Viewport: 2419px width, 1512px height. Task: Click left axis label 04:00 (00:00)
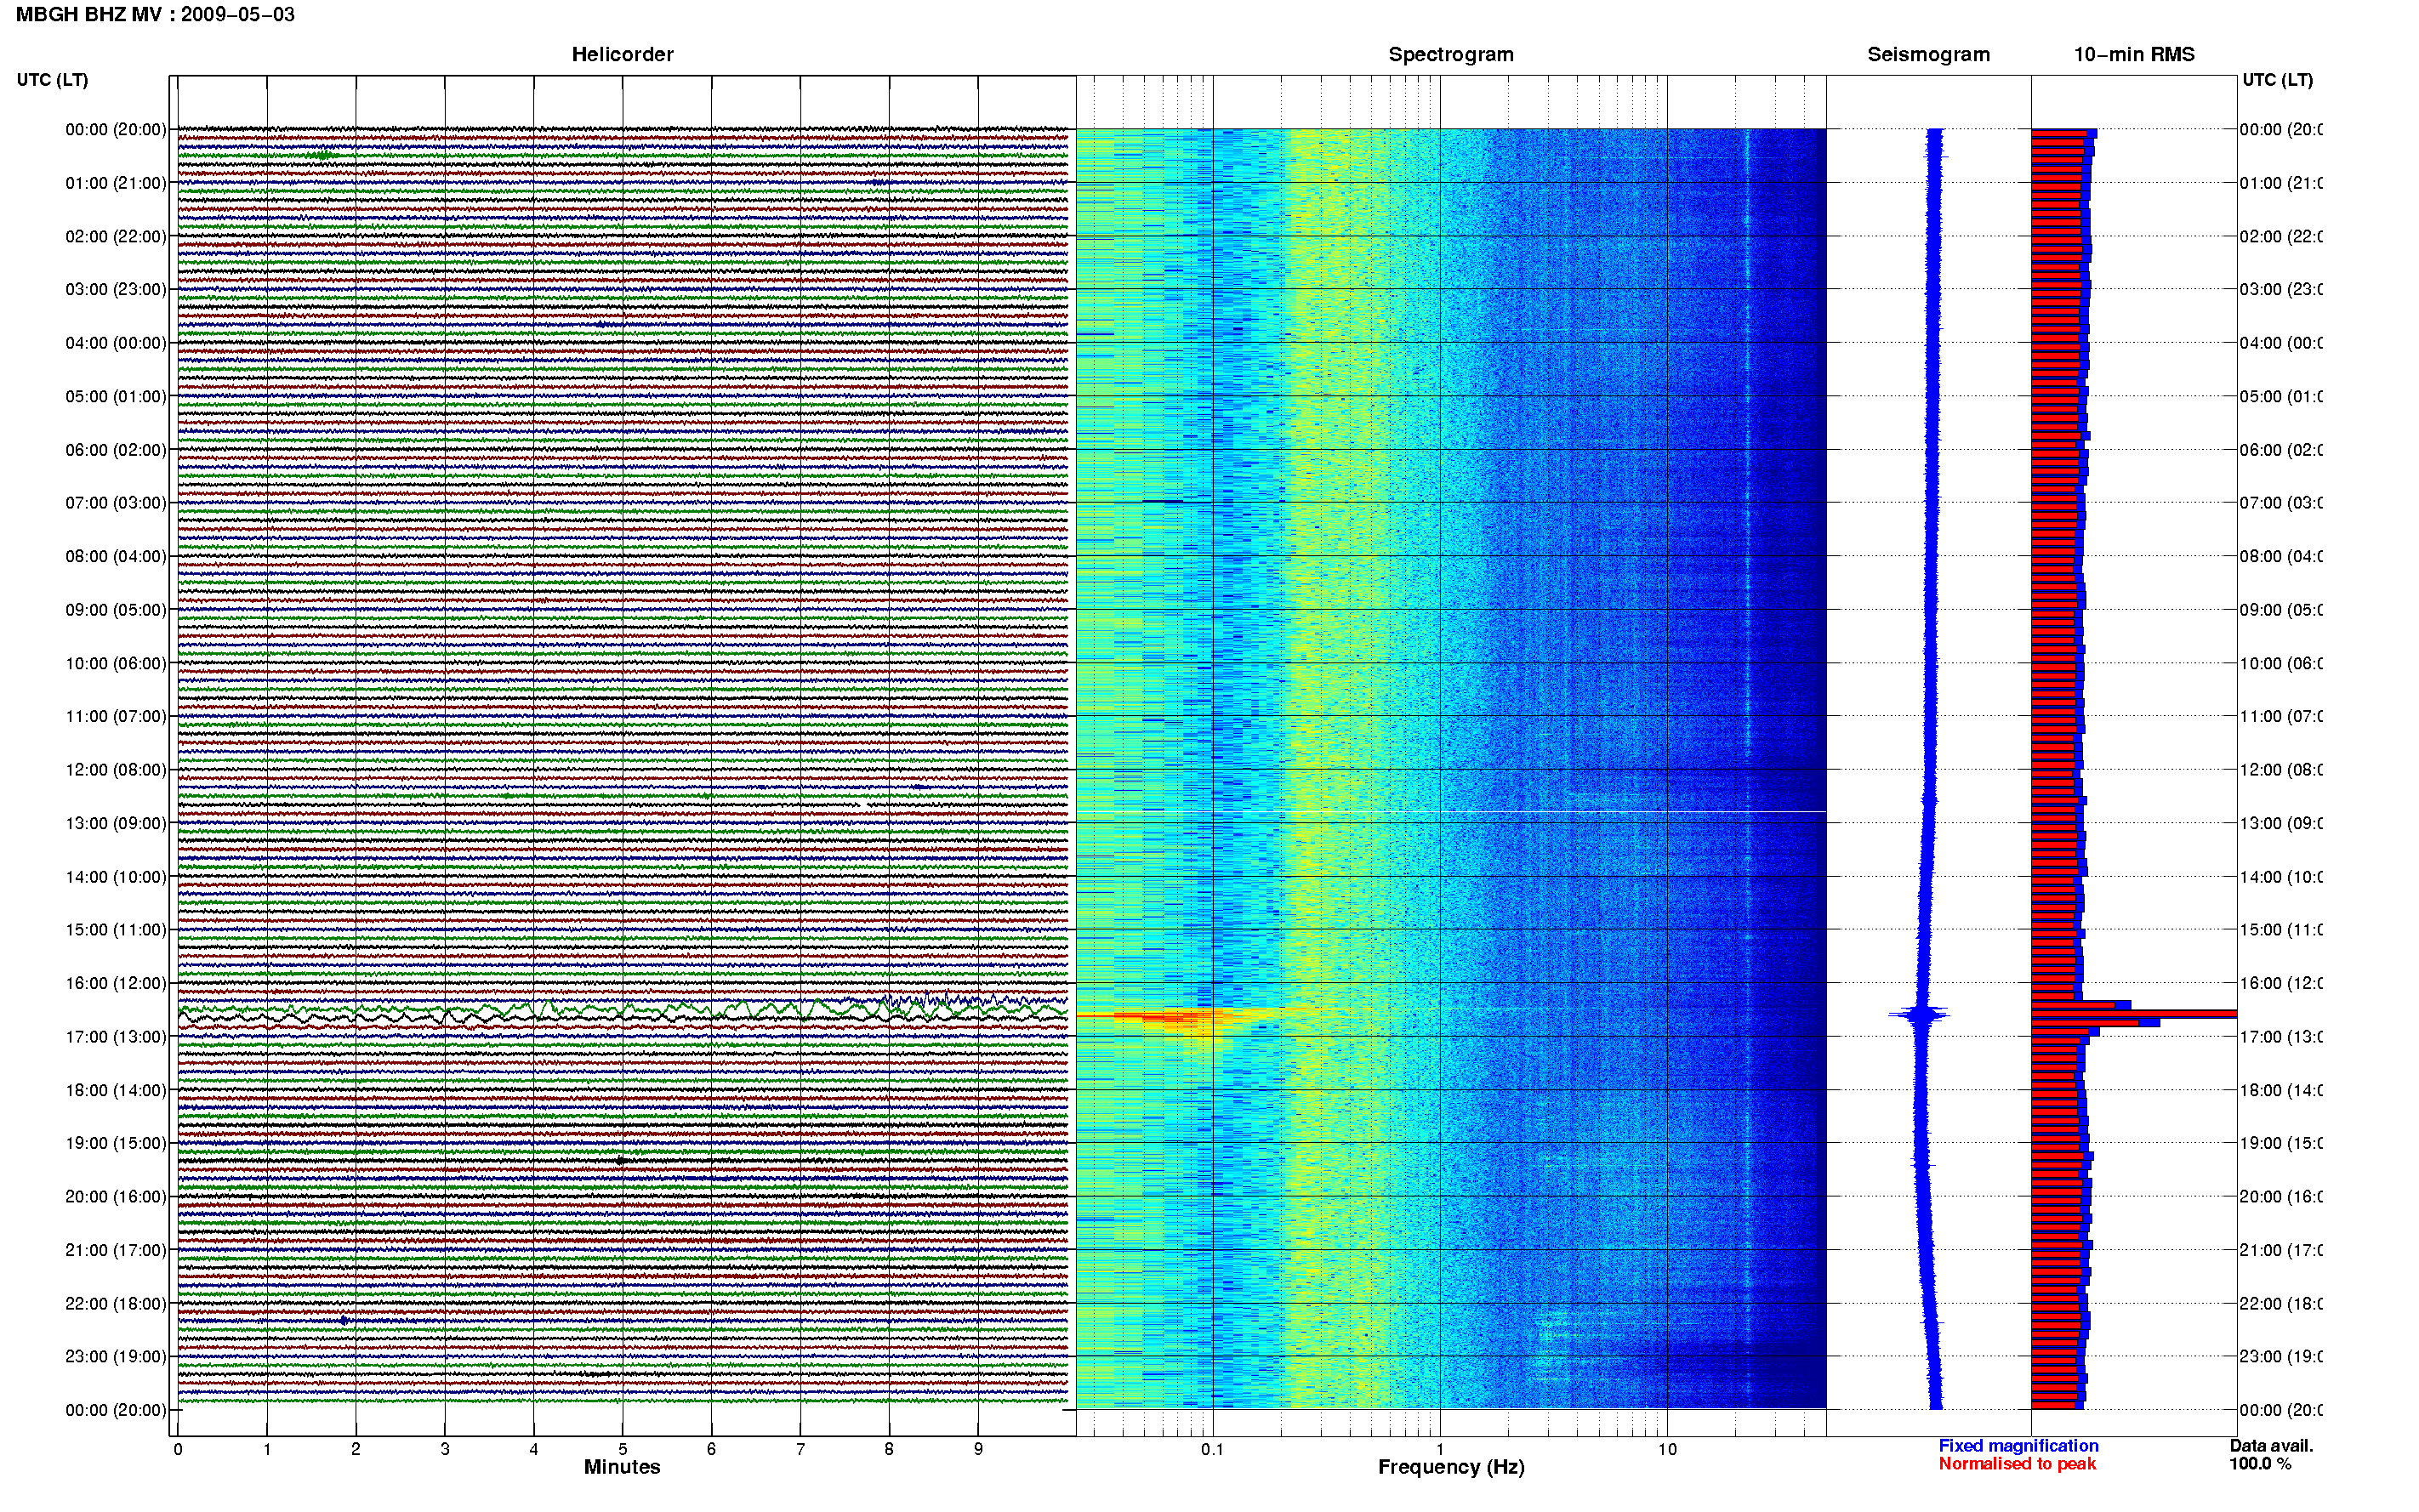coord(116,343)
